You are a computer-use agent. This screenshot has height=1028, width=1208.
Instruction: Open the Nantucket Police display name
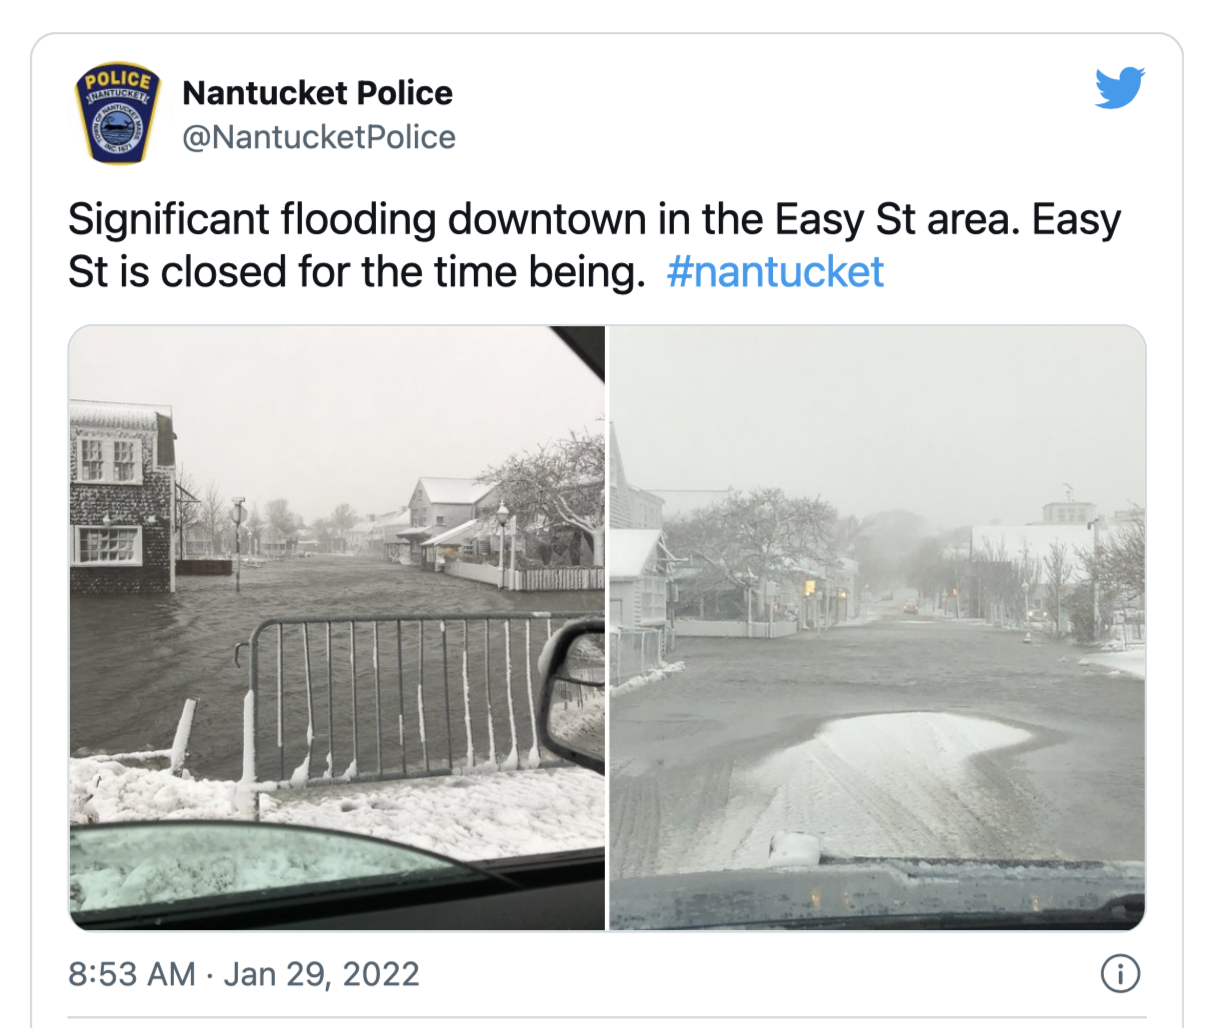pos(317,93)
